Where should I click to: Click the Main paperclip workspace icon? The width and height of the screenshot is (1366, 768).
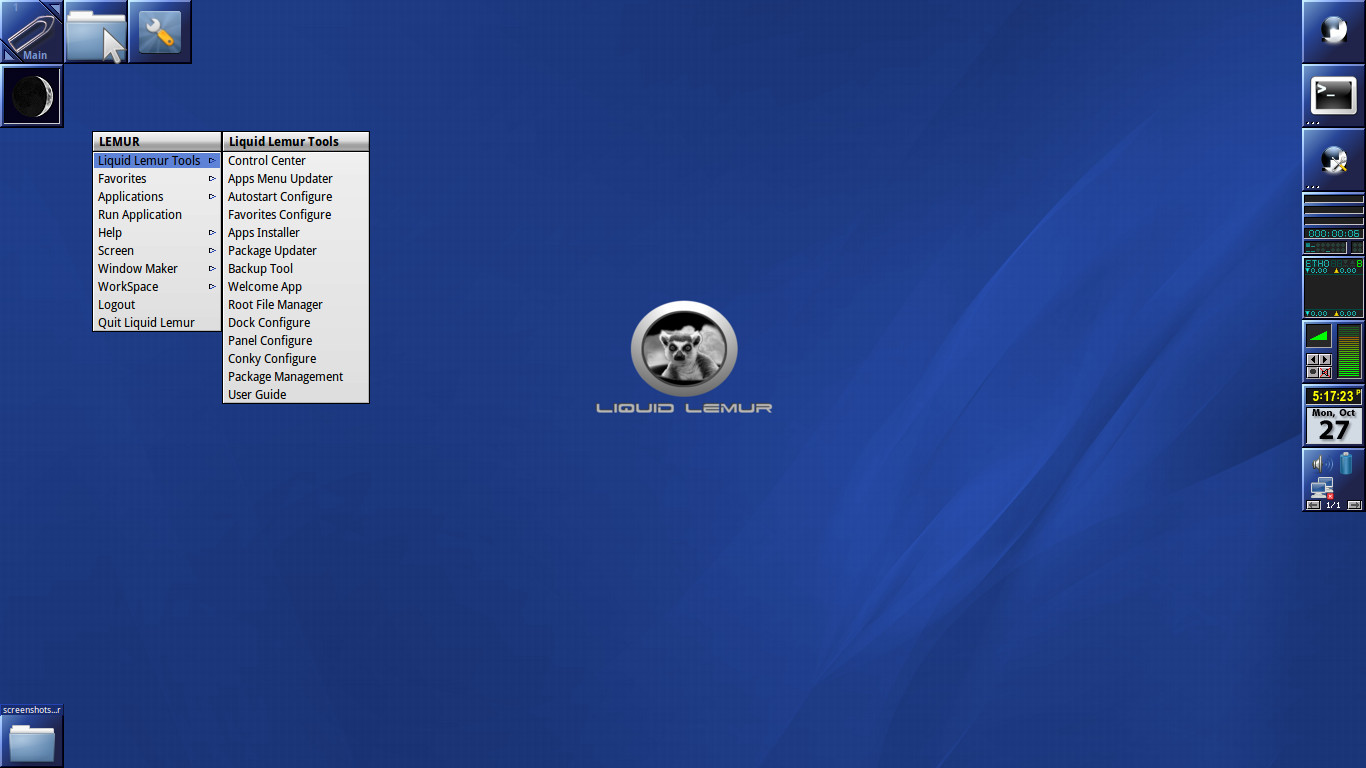[x=32, y=32]
